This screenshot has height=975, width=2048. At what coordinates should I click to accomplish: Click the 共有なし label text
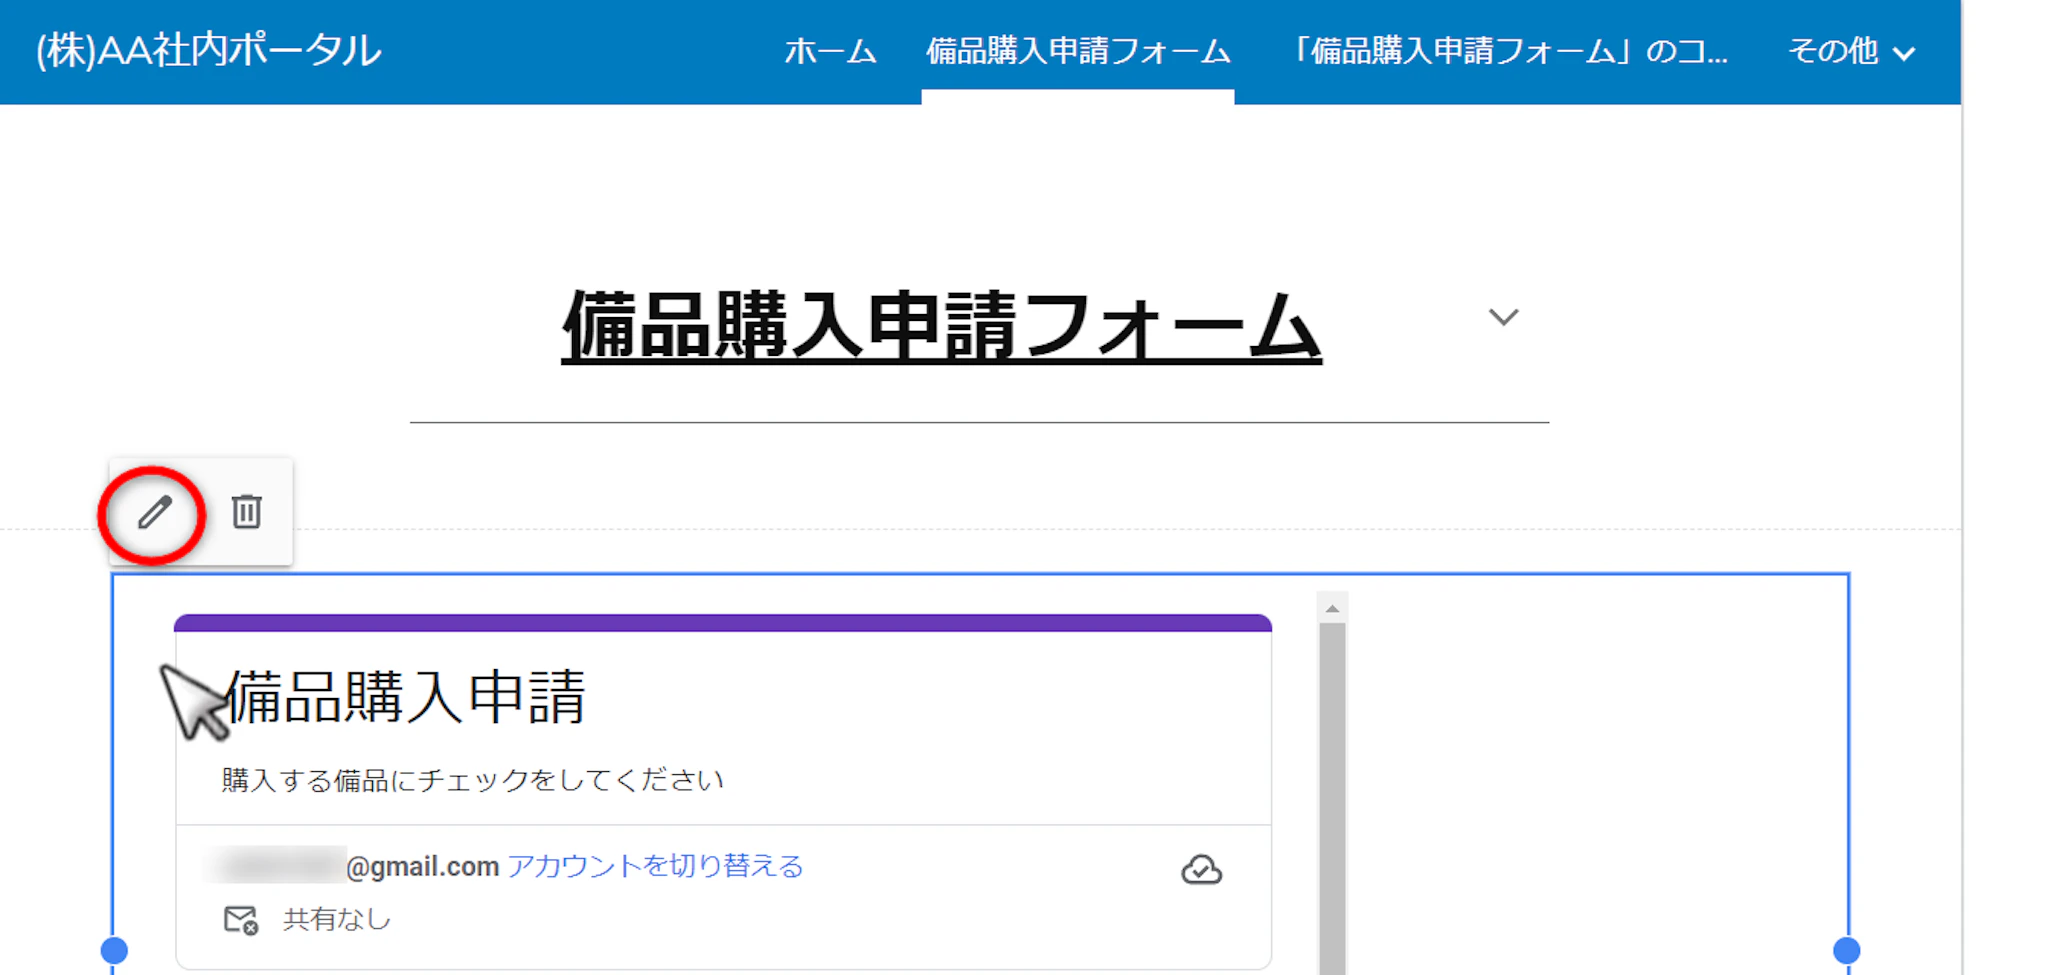(x=337, y=920)
